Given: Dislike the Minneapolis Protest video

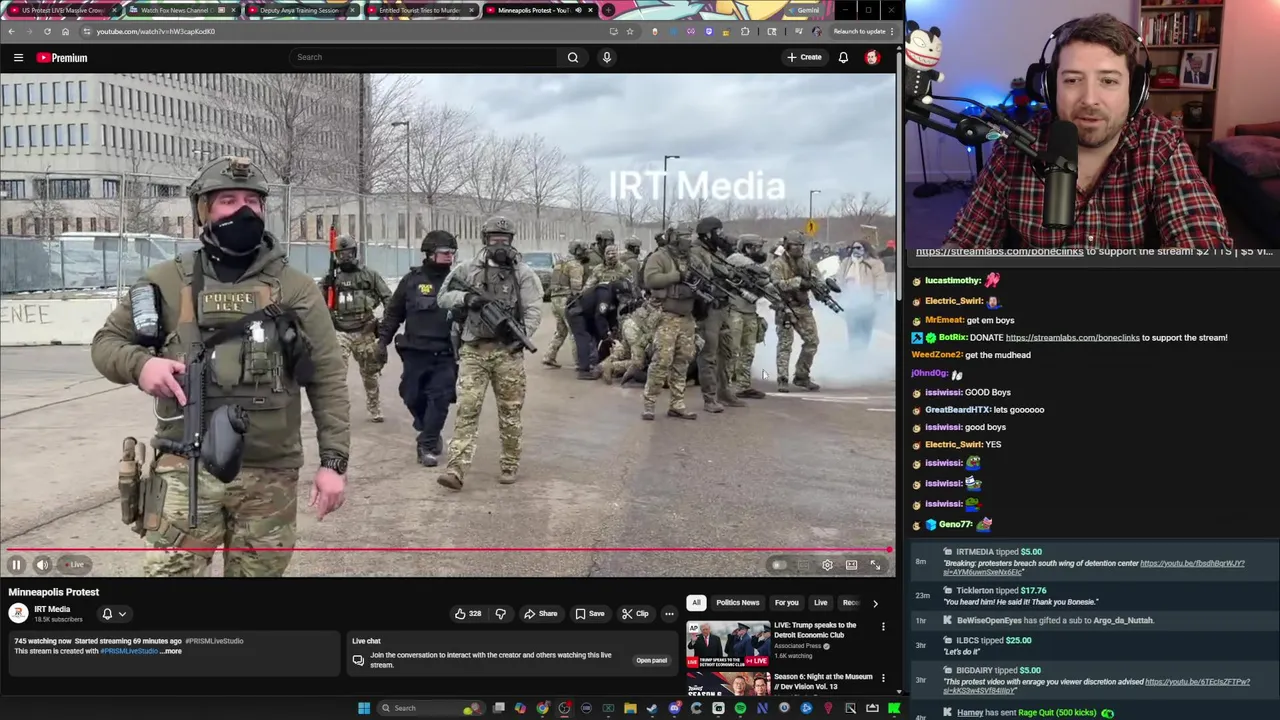Looking at the screenshot, I should (x=501, y=614).
